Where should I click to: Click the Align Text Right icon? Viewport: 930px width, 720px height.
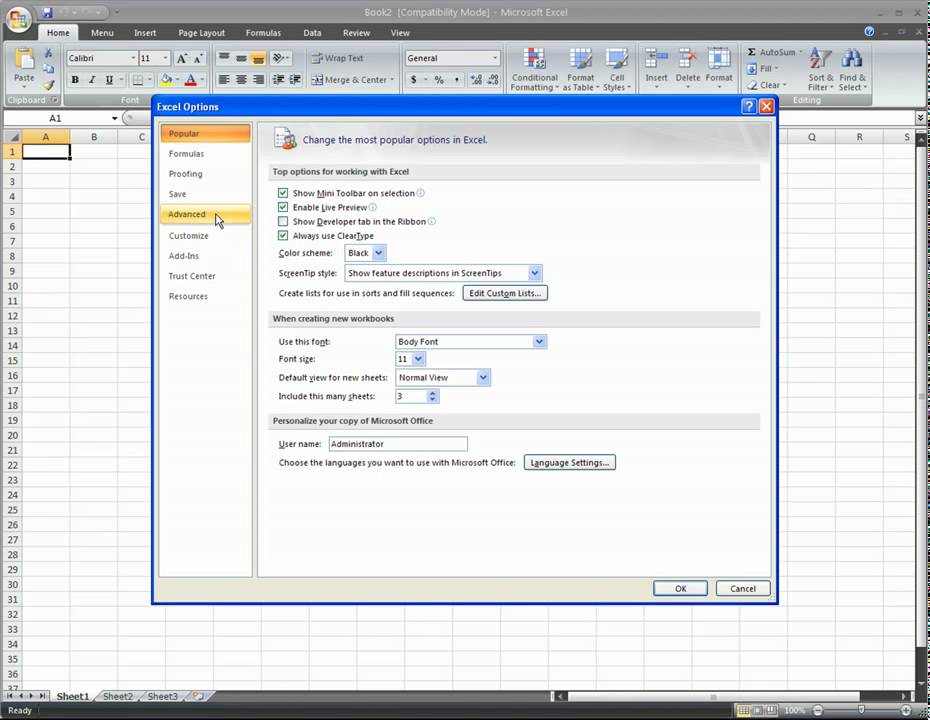click(x=258, y=79)
